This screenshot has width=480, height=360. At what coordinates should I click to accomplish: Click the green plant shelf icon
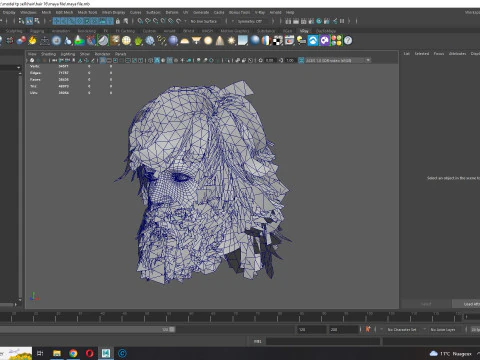coord(138,41)
